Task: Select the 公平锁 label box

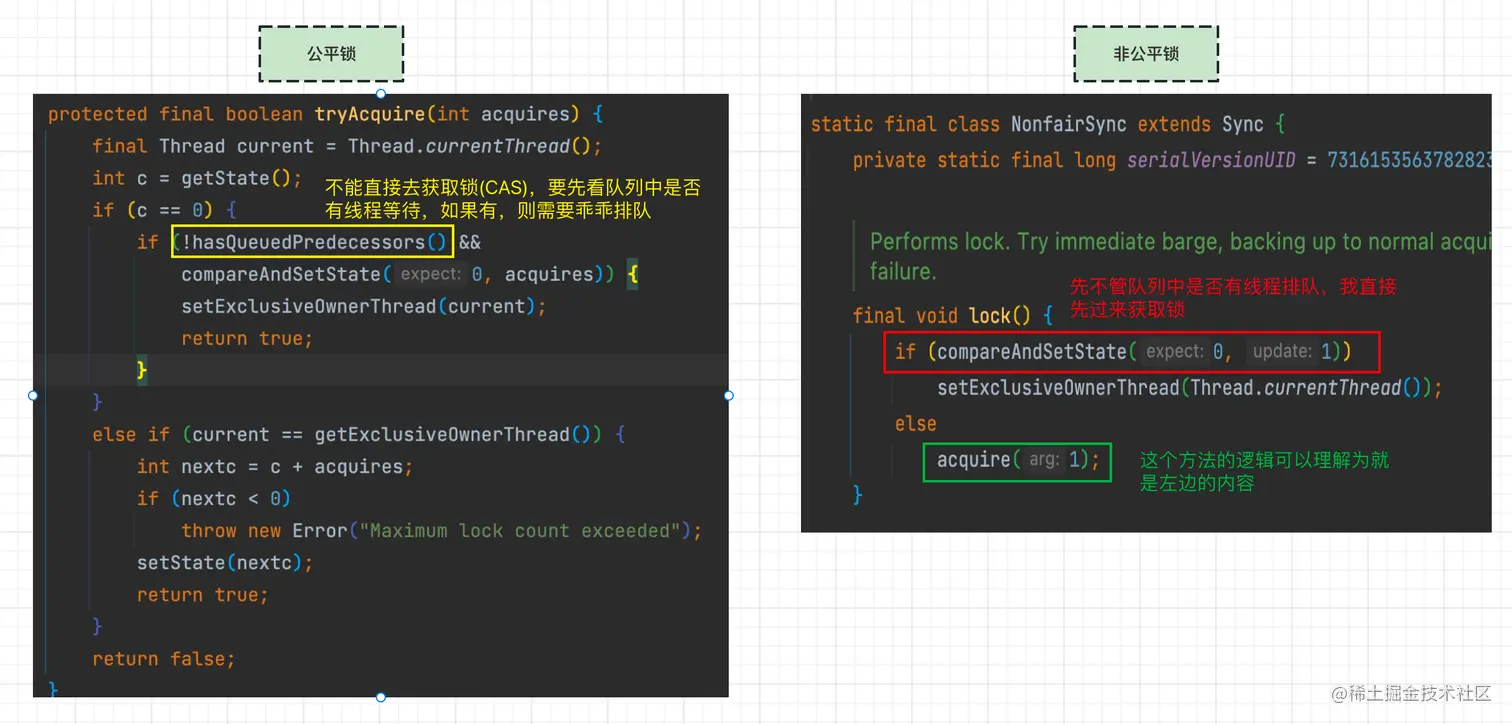Action: [x=331, y=54]
